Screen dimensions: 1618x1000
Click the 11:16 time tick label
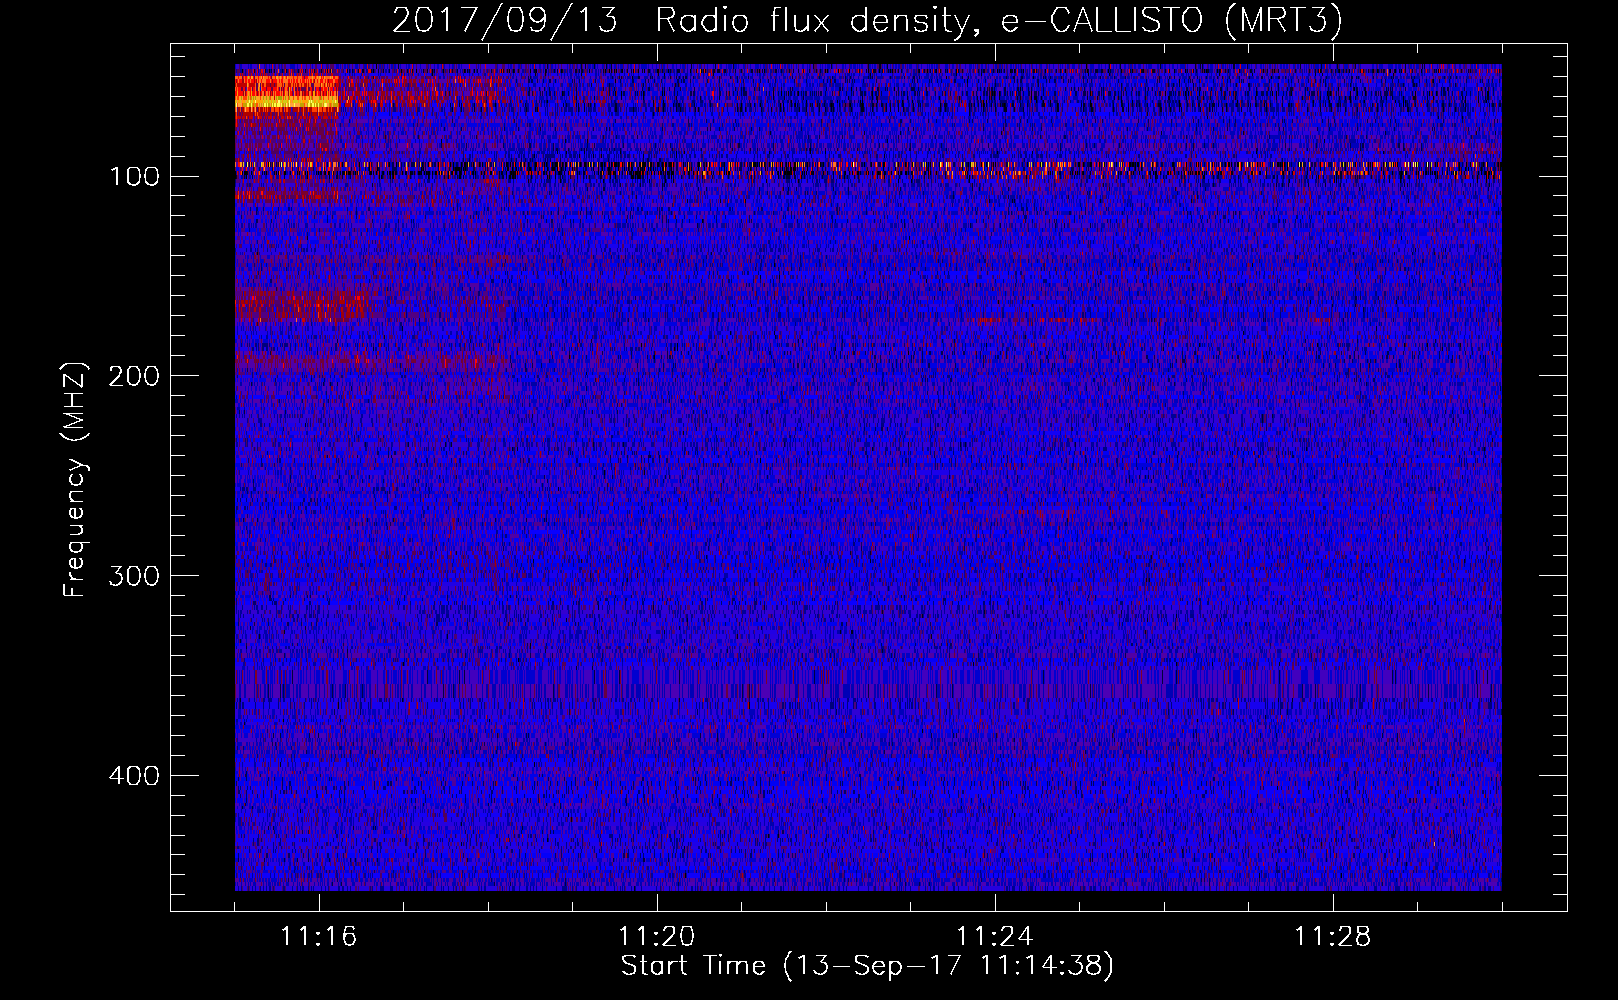pyautogui.click(x=319, y=937)
